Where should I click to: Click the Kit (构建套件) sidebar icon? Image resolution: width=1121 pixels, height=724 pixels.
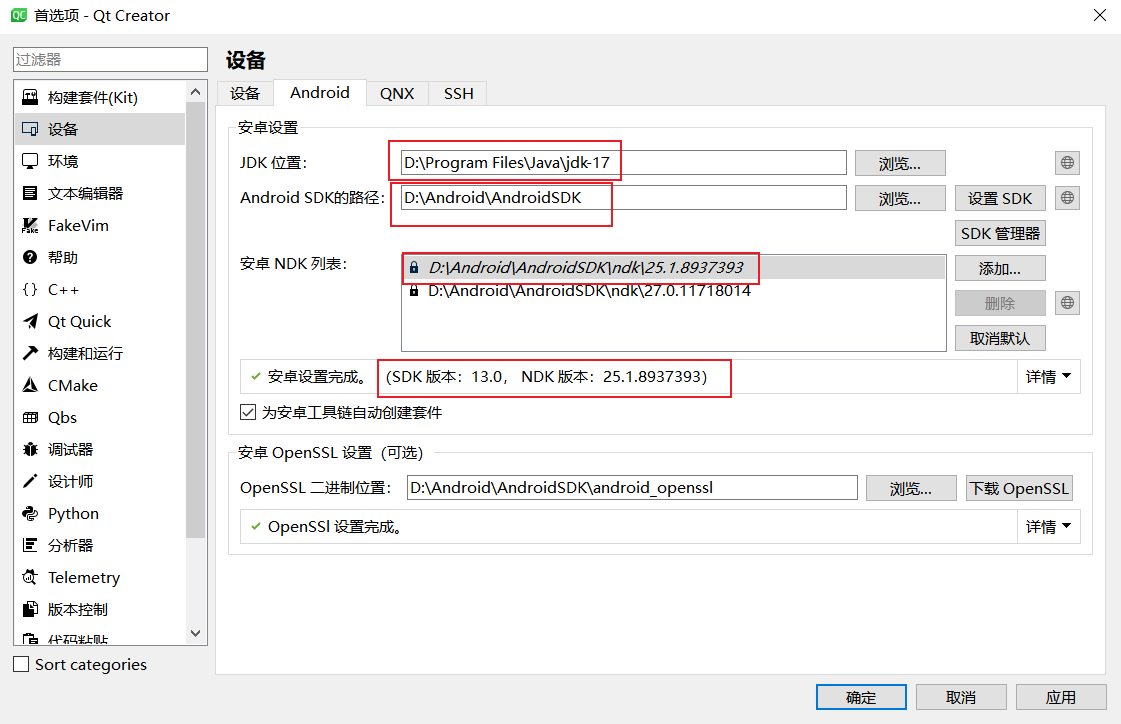[30, 97]
